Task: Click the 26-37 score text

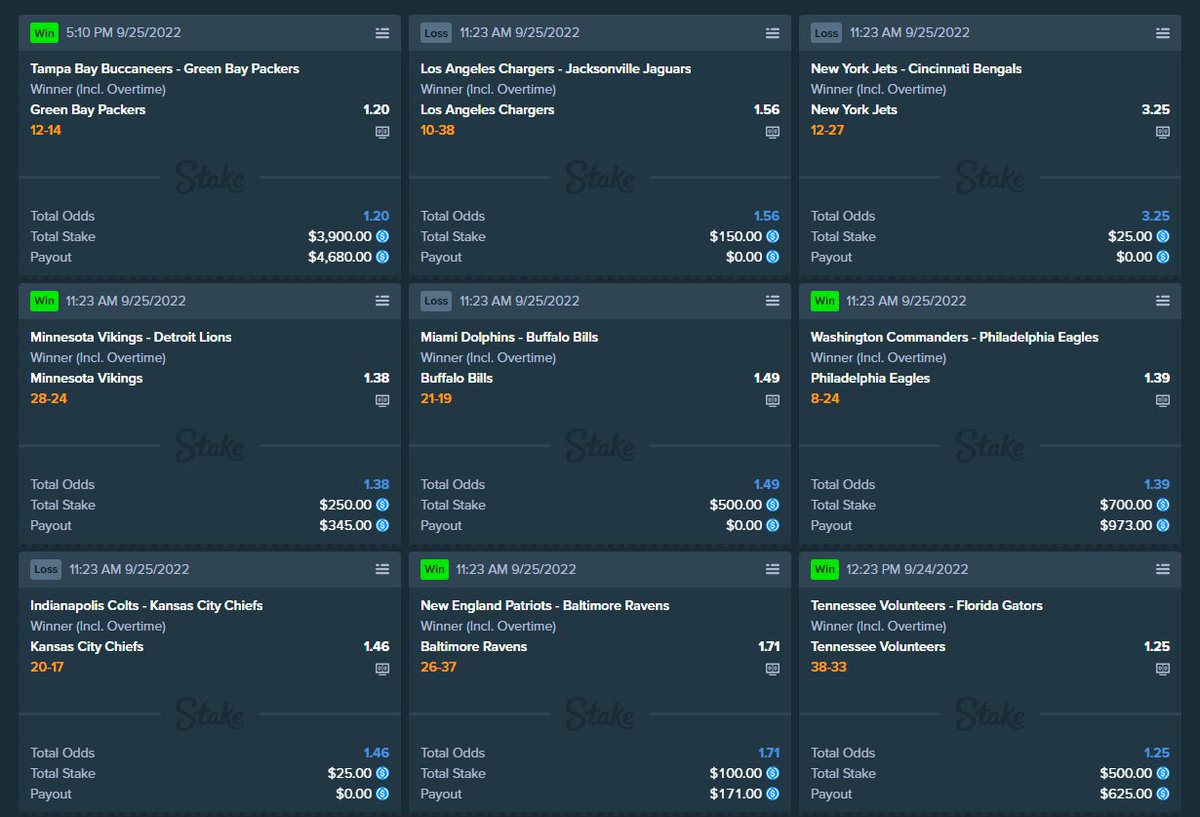Action: (x=438, y=666)
